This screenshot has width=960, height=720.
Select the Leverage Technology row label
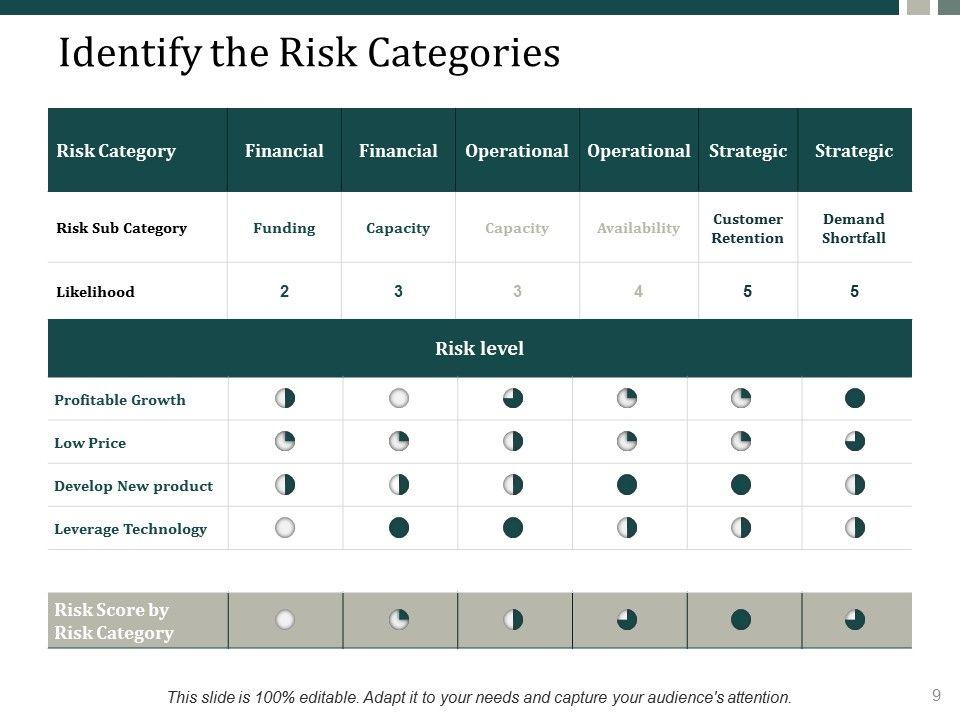pyautogui.click(x=131, y=529)
